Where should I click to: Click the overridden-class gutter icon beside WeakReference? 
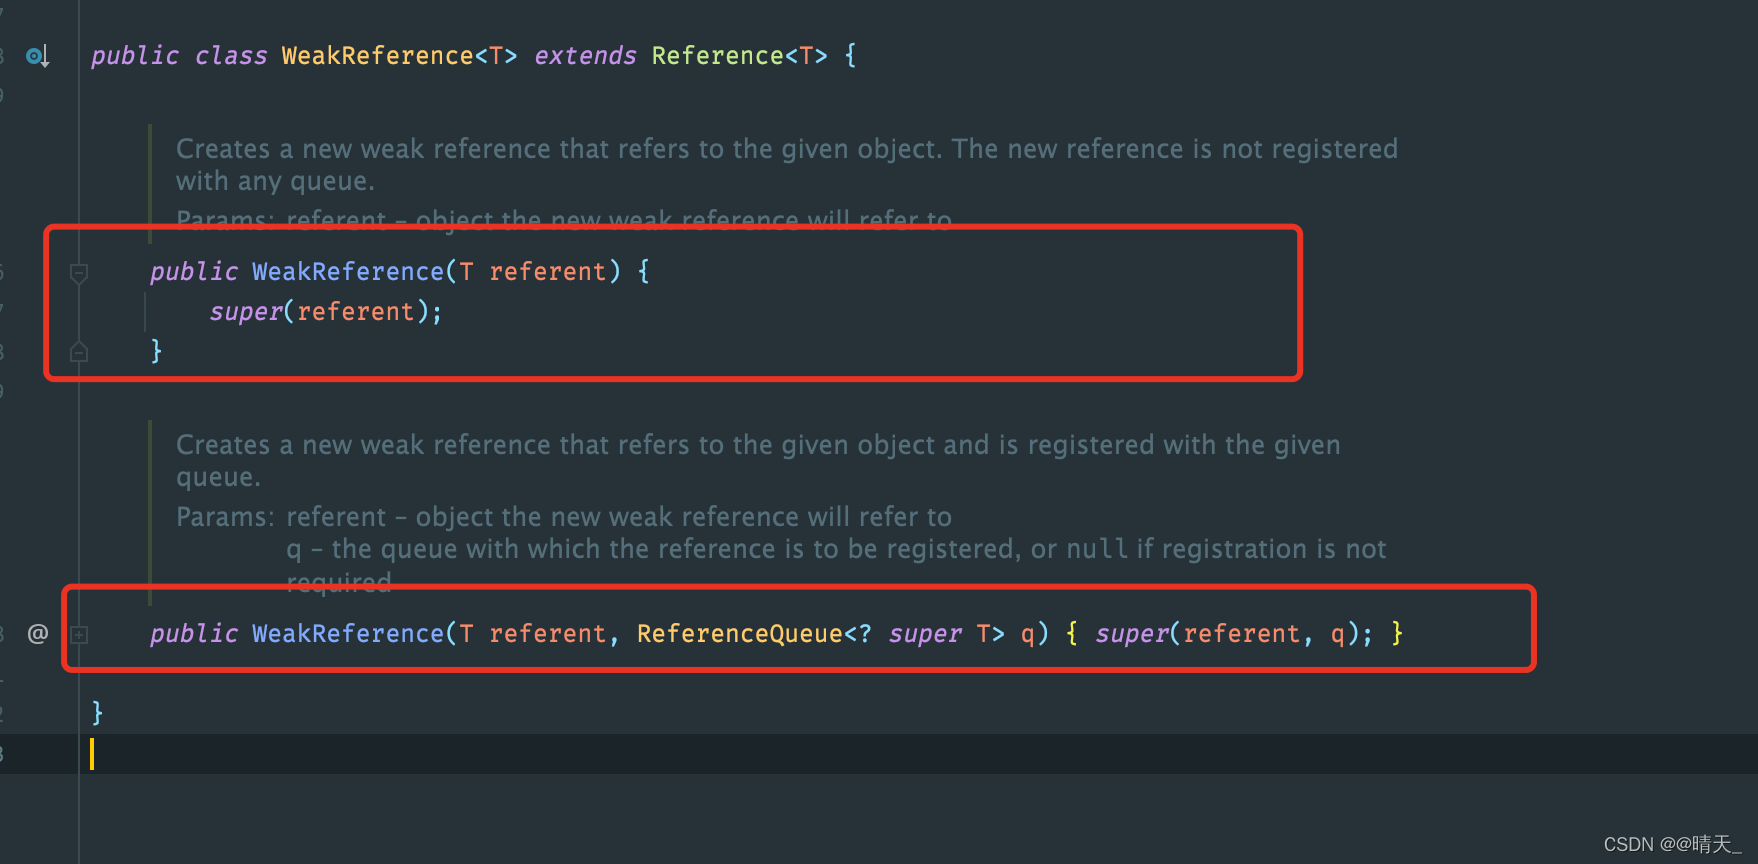pos(38,56)
